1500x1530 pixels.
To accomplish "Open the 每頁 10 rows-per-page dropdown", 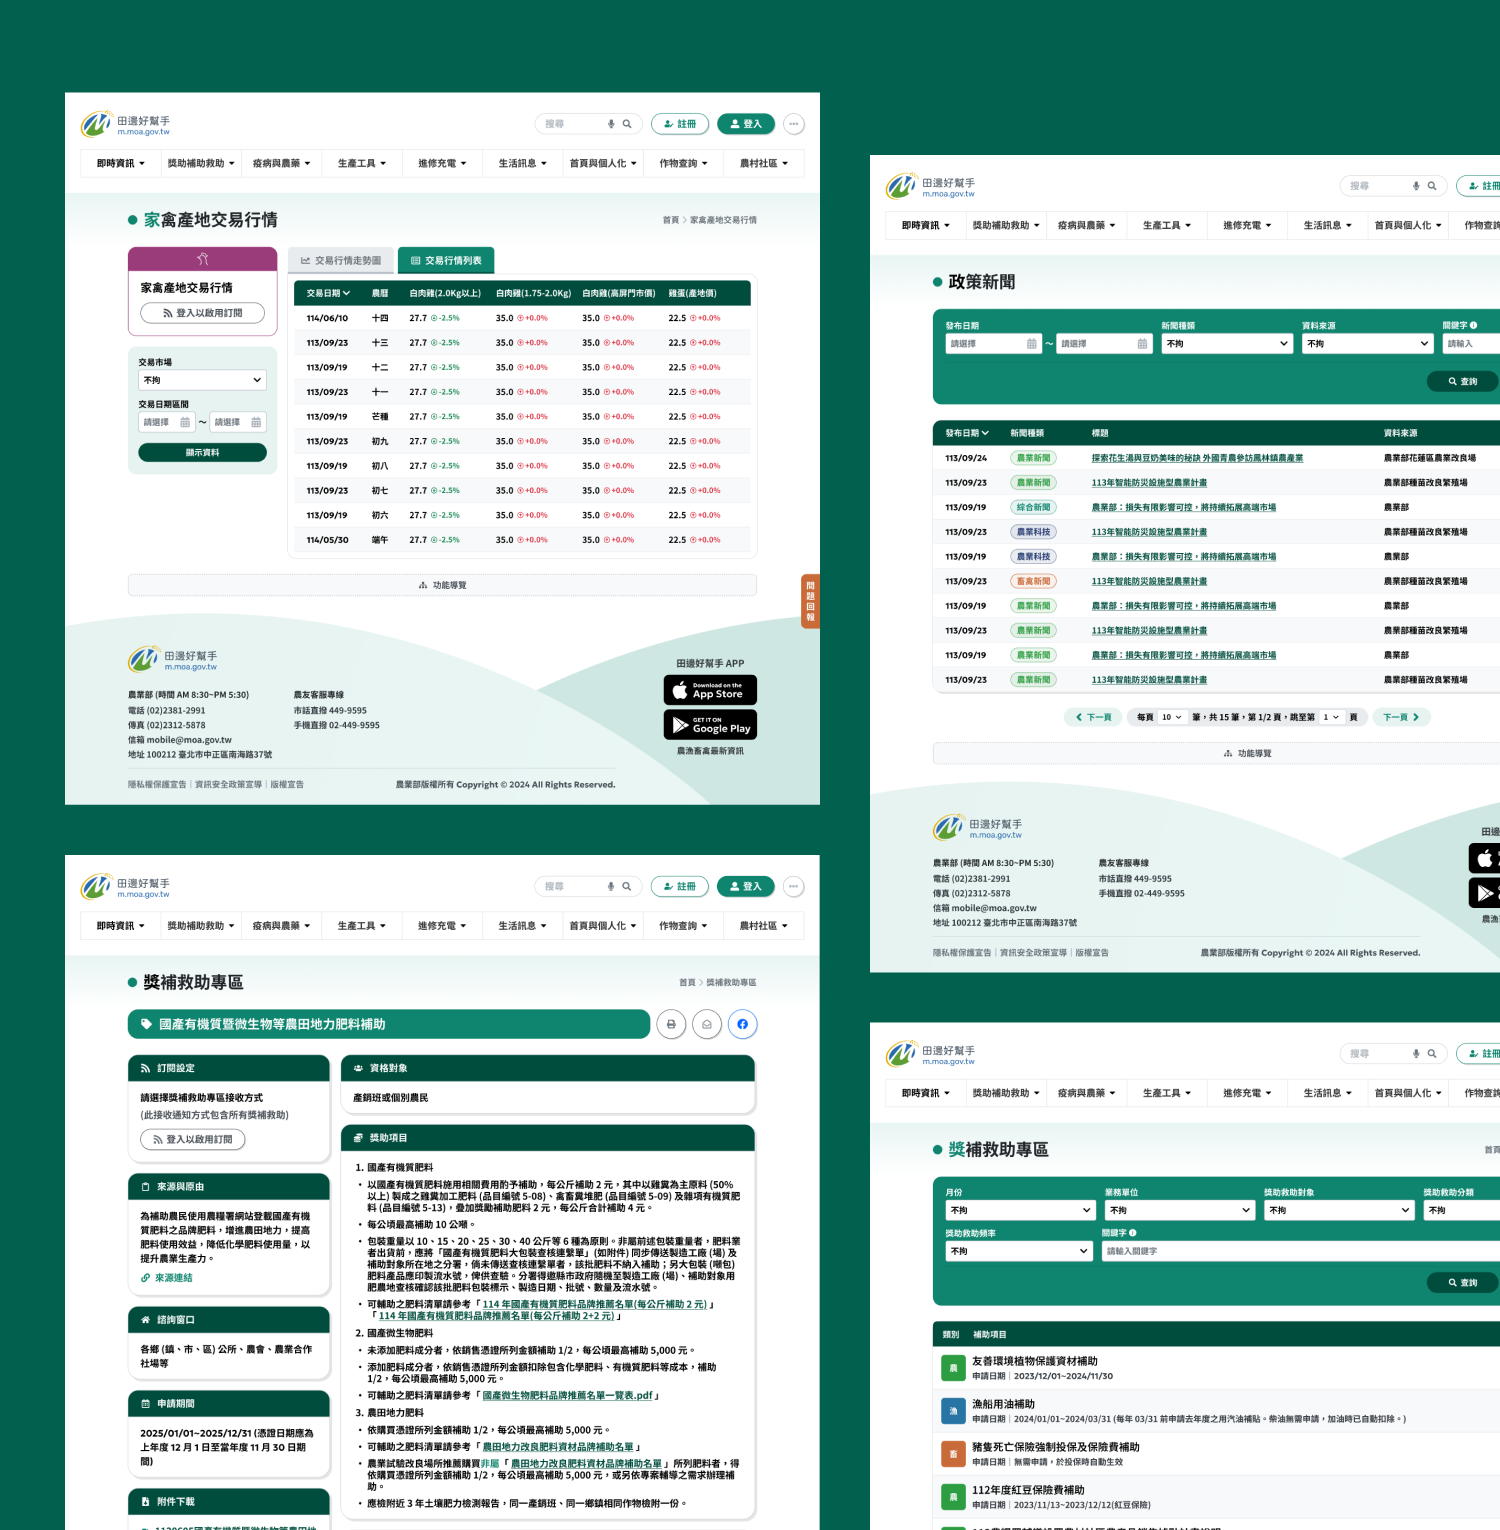I will coord(1171,717).
